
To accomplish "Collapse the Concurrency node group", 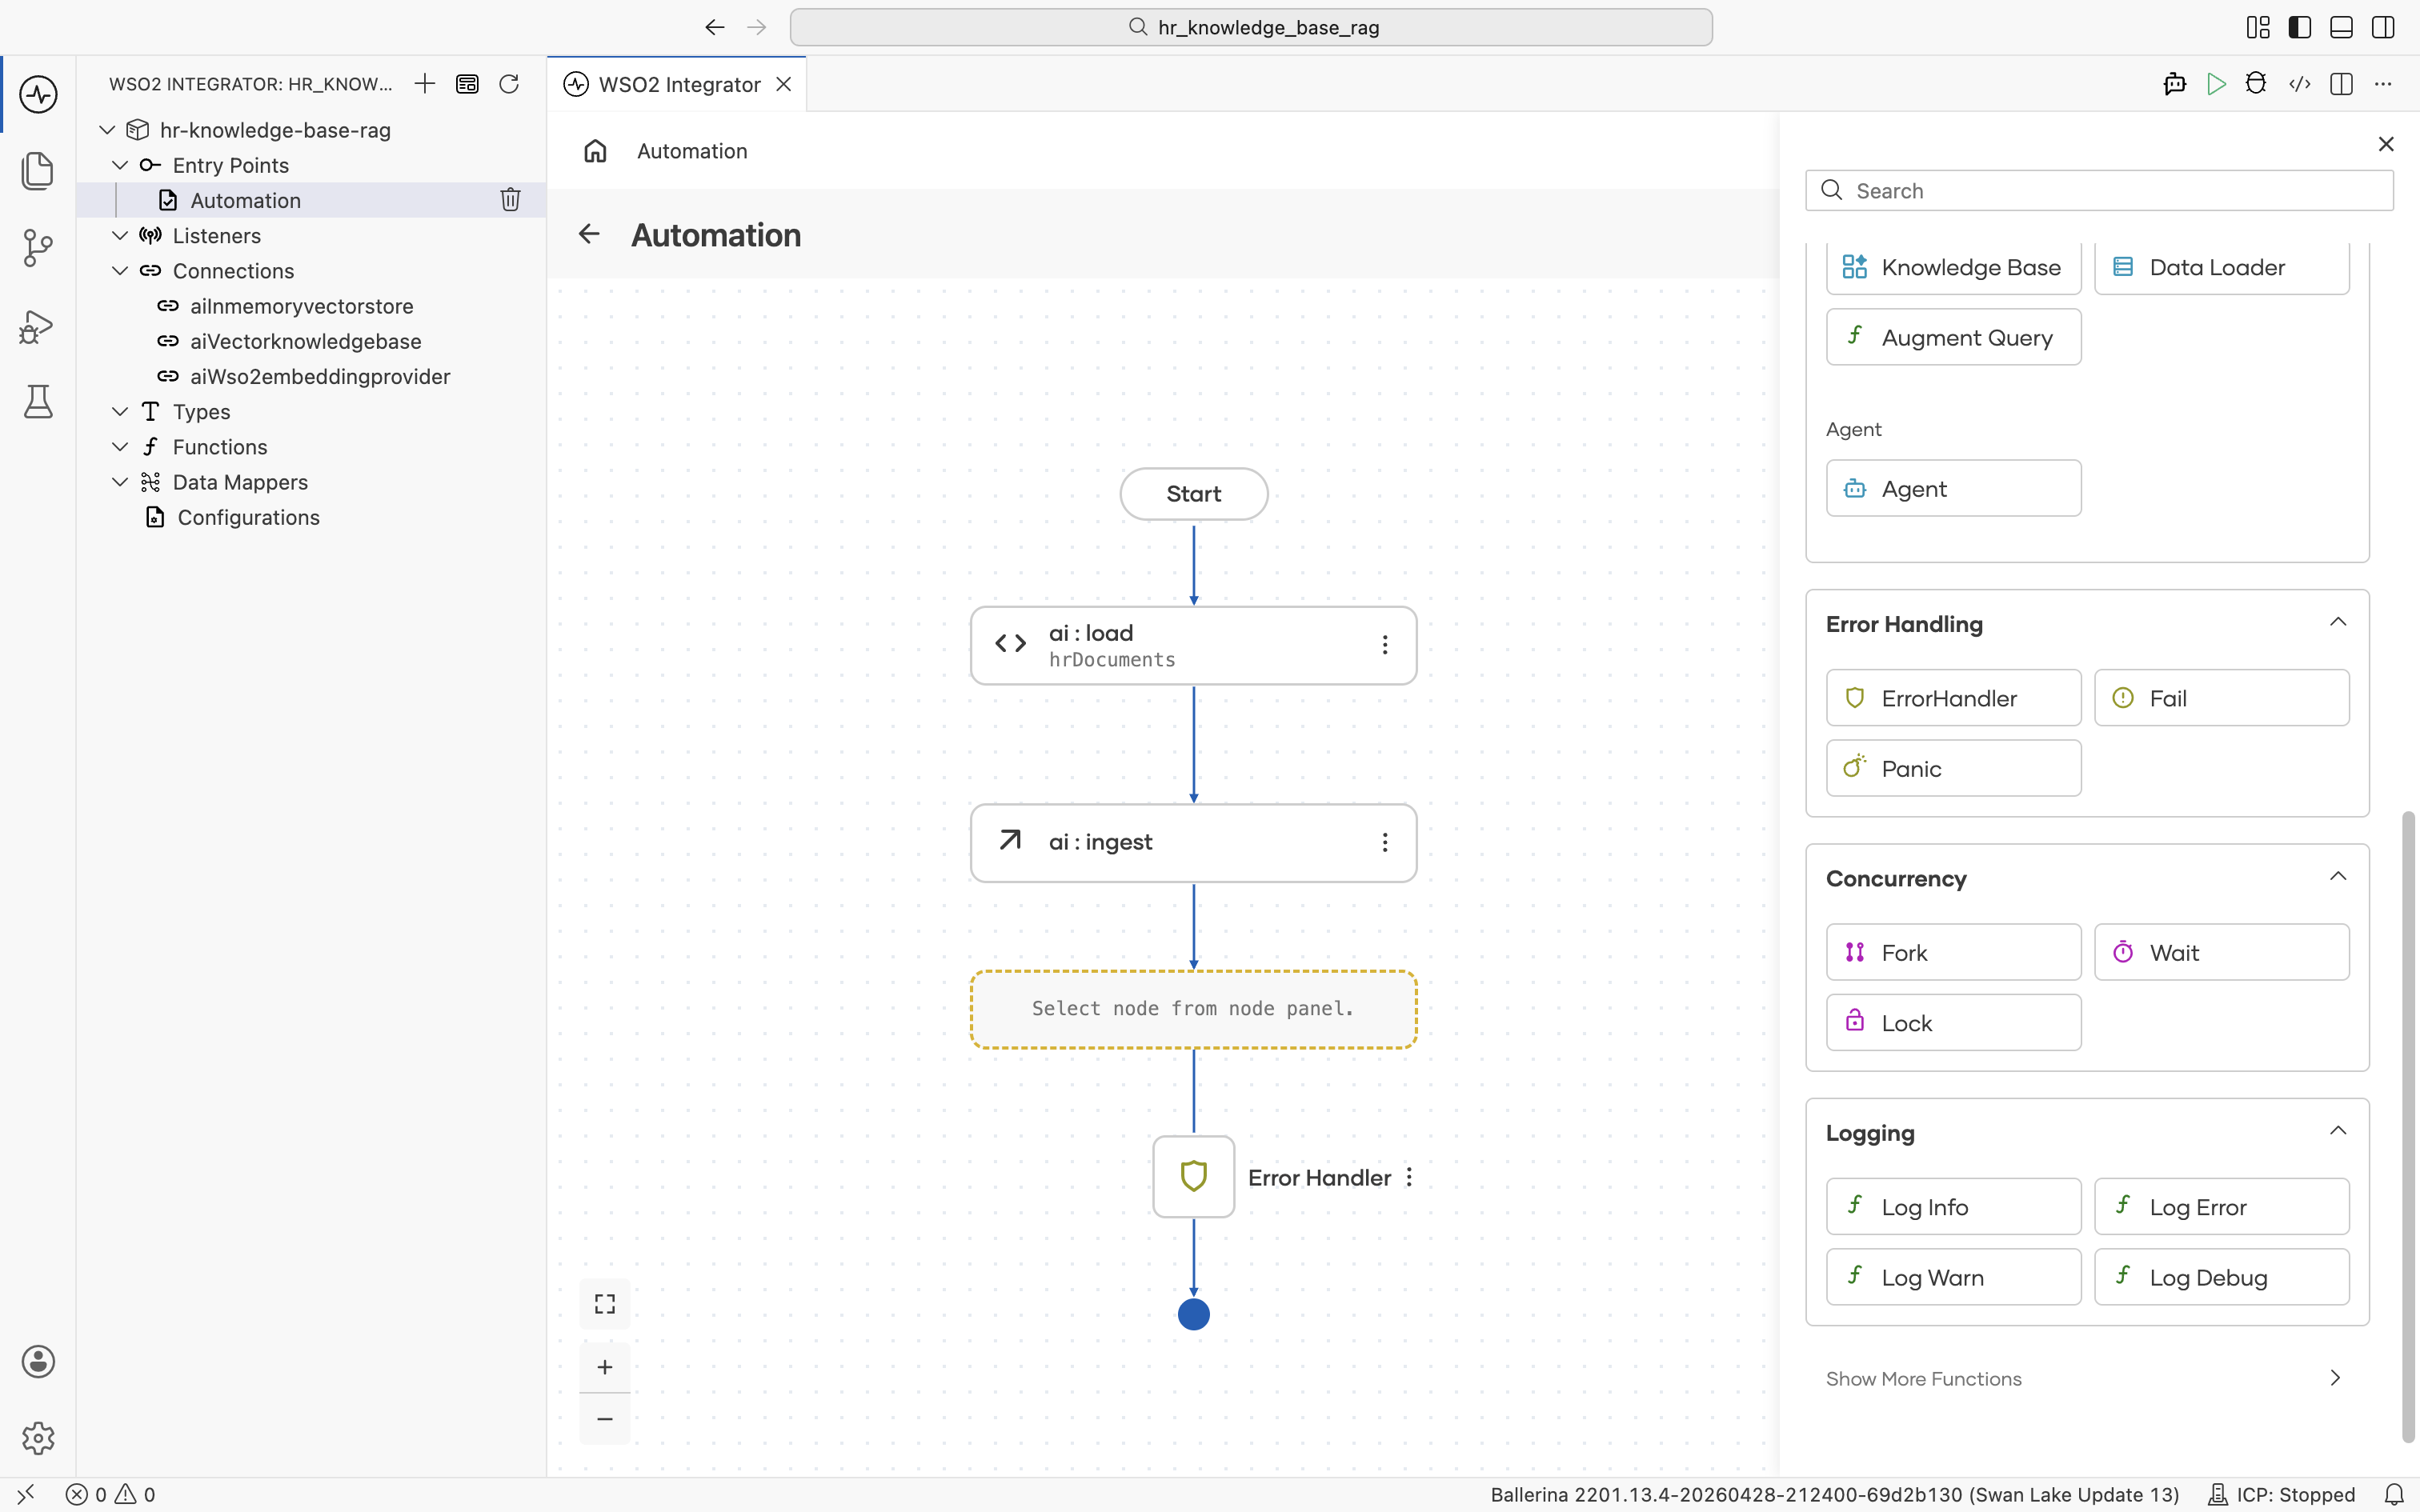I will tap(2338, 877).
